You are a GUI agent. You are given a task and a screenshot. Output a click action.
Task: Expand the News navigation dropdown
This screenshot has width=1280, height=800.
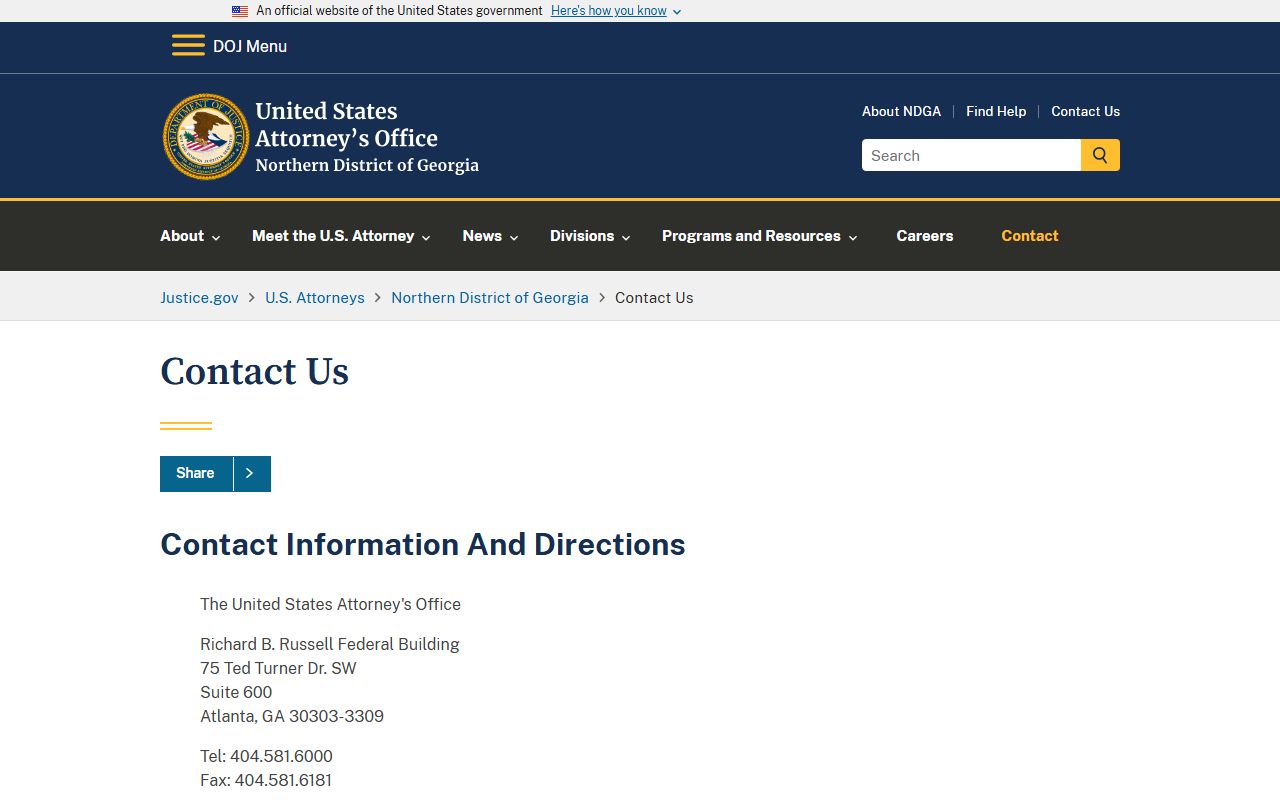point(490,236)
